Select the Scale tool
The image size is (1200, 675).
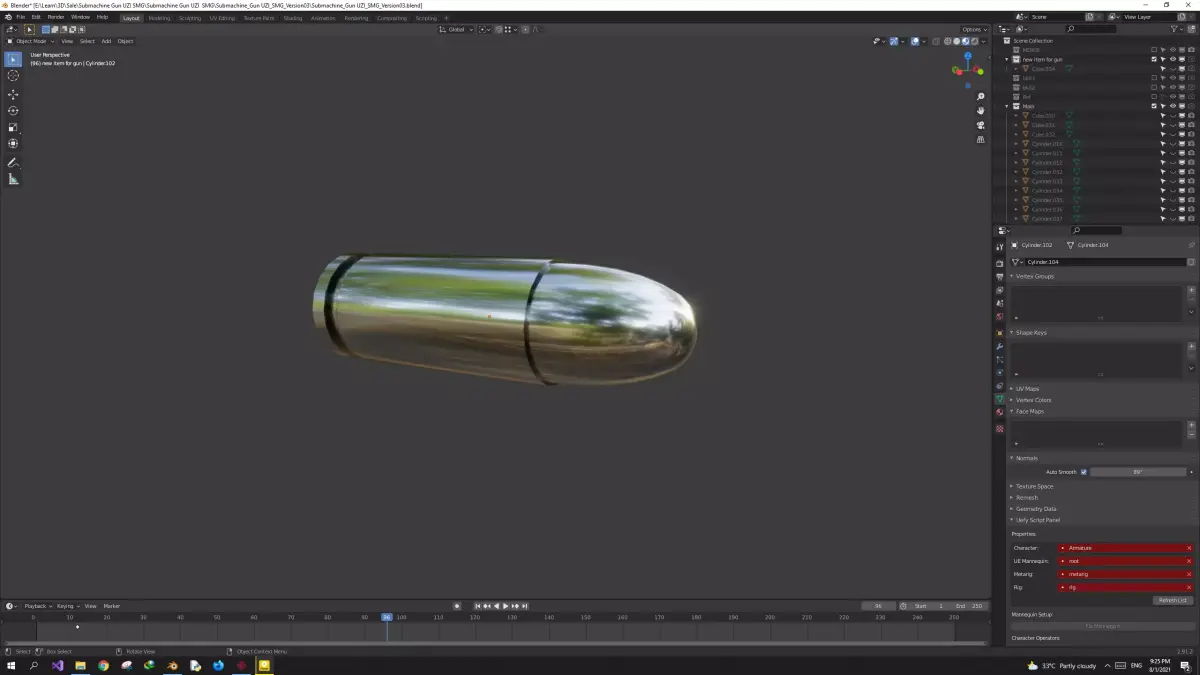click(13, 128)
